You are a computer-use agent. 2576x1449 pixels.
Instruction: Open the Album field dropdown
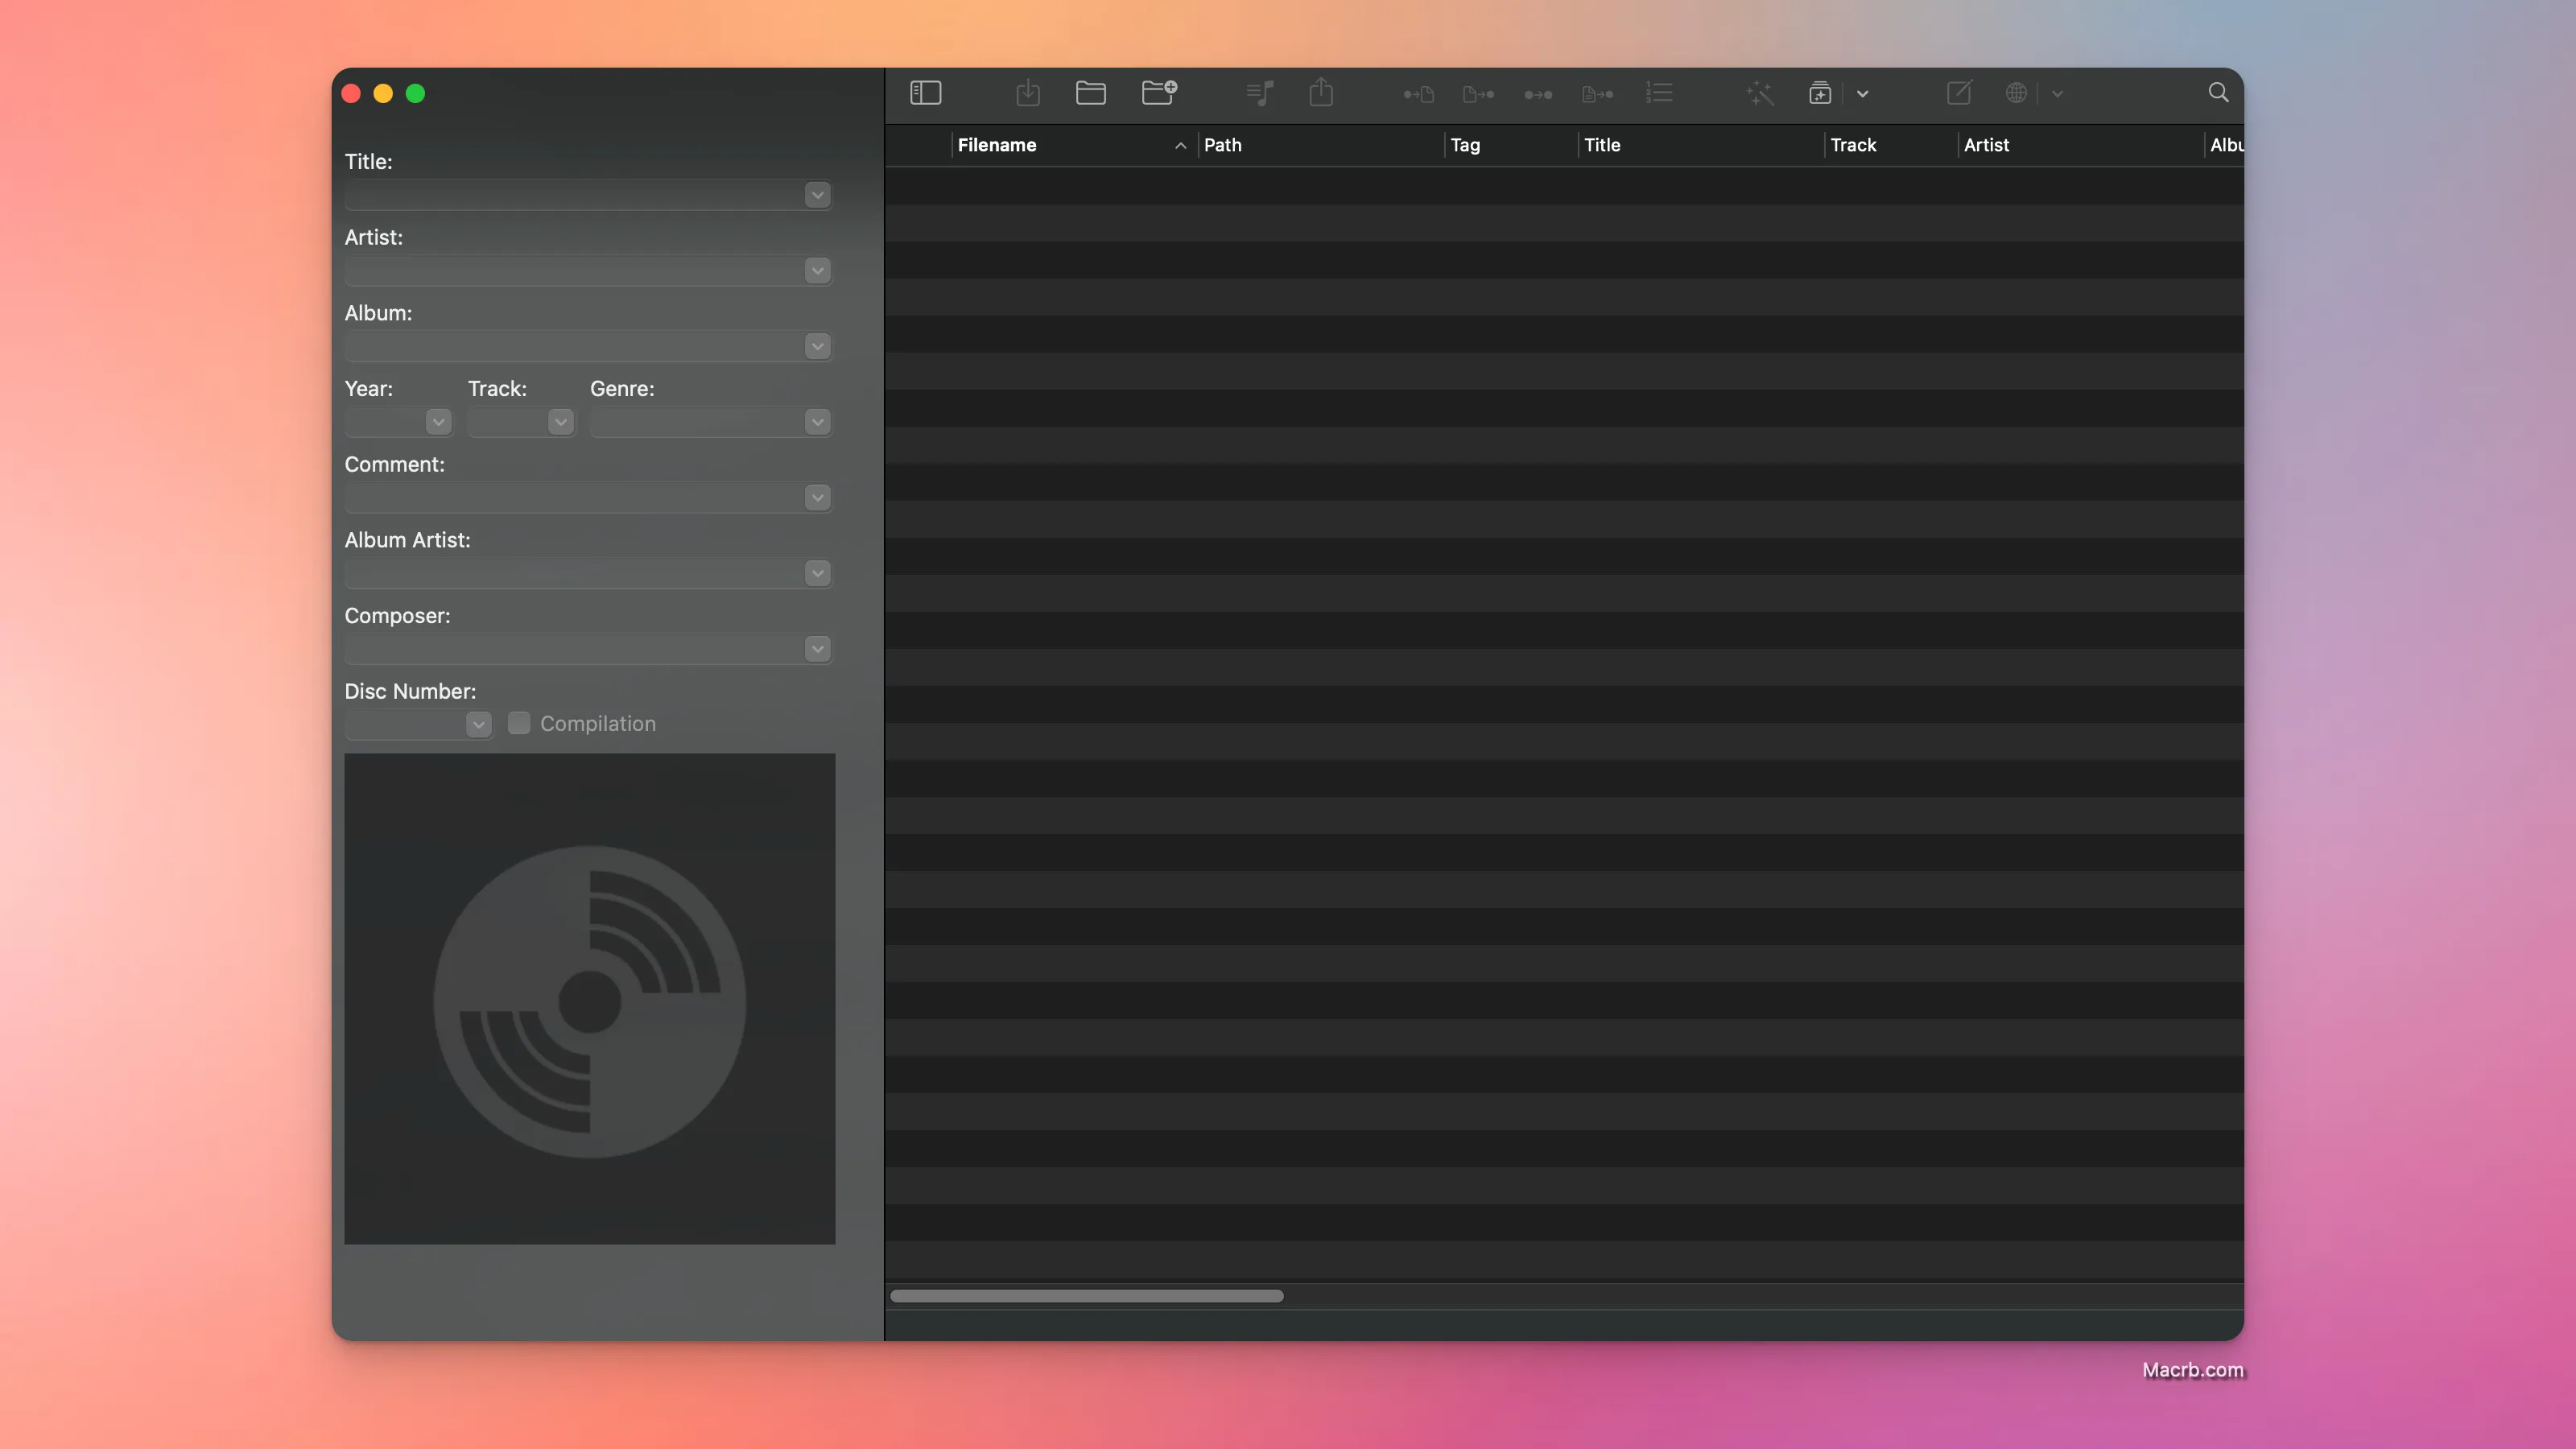(817, 346)
